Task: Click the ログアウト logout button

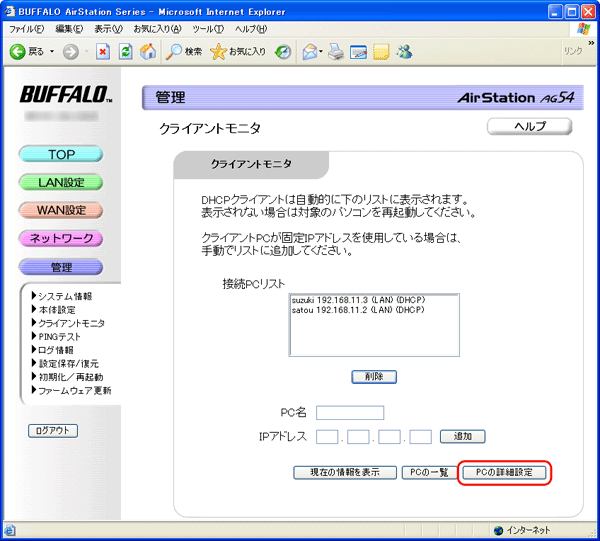Action: (53, 431)
